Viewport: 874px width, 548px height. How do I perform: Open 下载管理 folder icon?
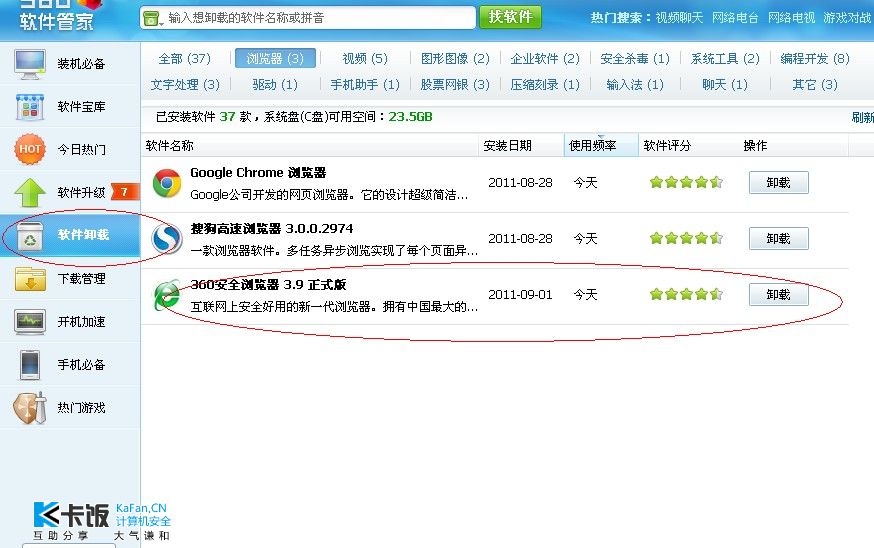point(31,278)
